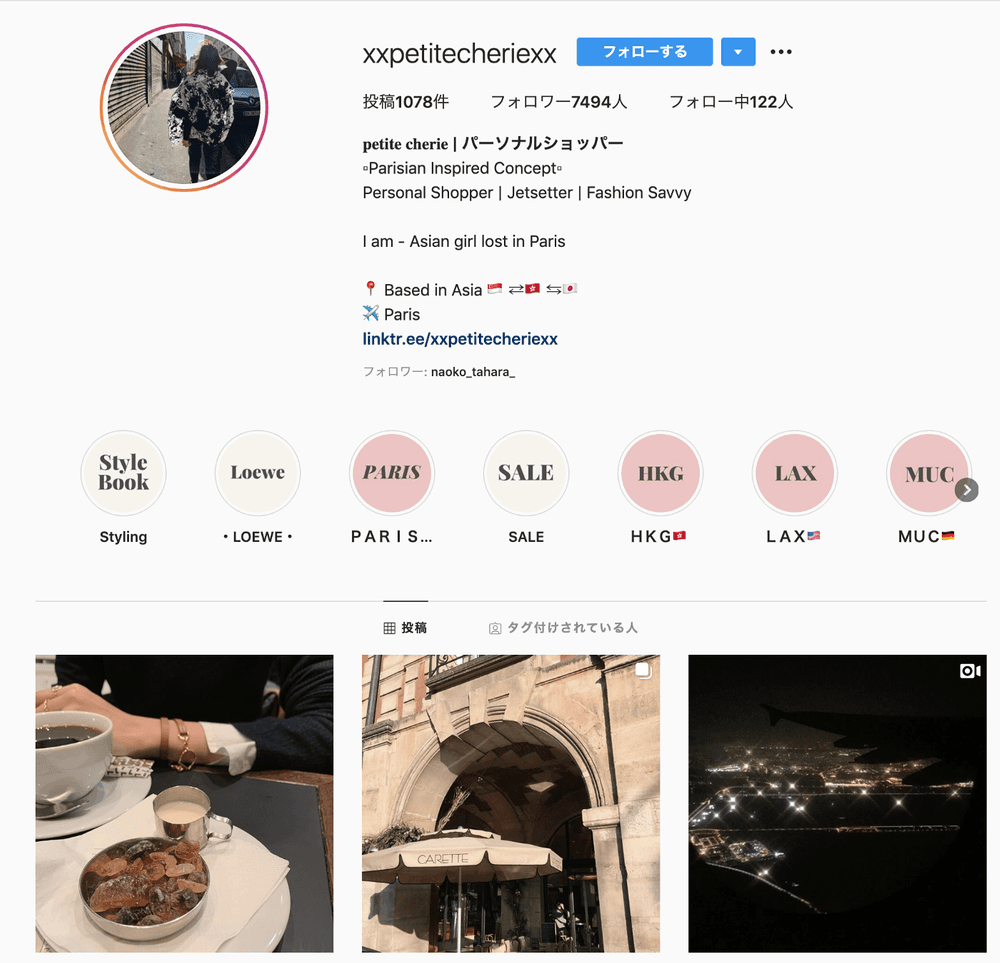1000x963 pixels.
Task: Open follower naoko_tahara_ profile link
Action: [x=473, y=372]
